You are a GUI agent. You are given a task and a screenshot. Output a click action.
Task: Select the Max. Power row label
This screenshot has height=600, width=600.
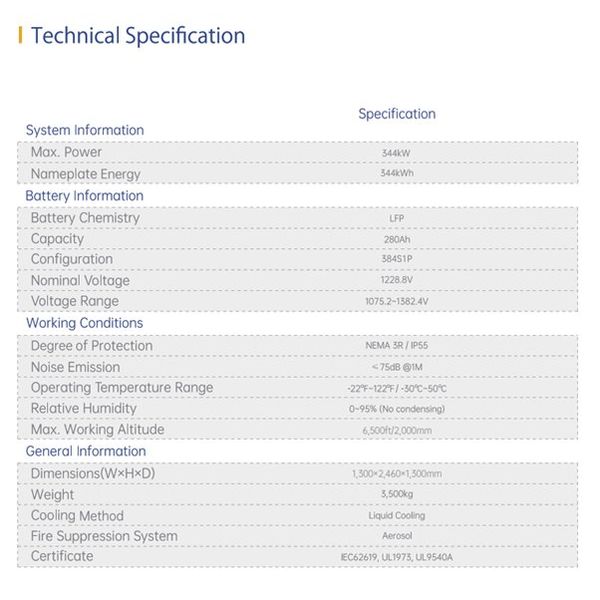pyautogui.click(x=66, y=152)
